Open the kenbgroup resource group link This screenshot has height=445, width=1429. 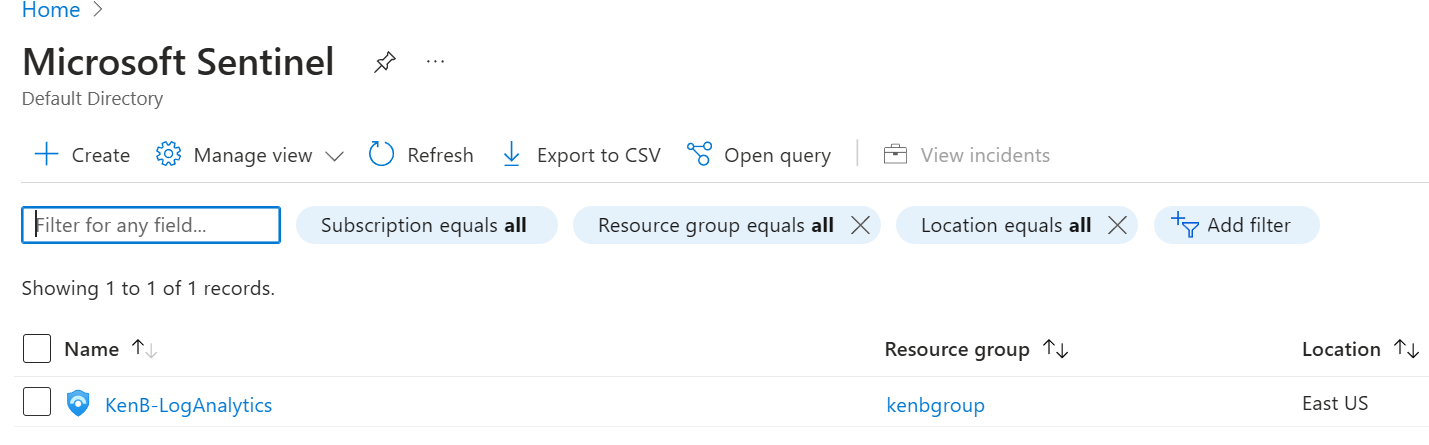pos(936,405)
